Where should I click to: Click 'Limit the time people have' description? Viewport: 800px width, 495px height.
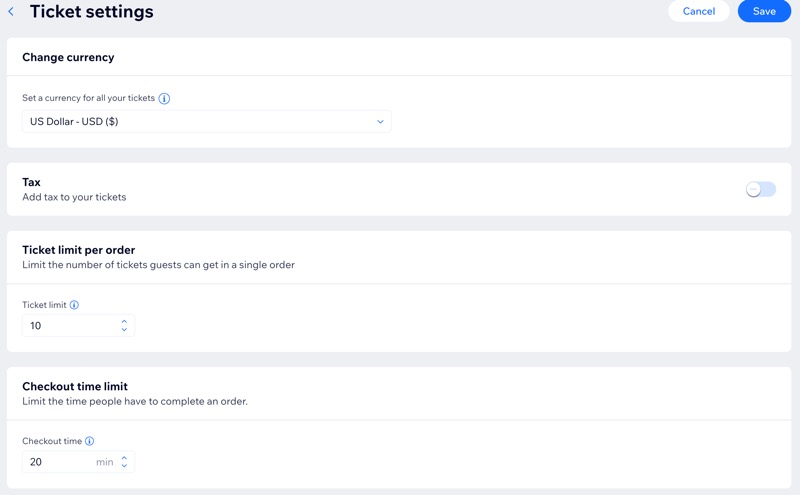tap(135, 401)
